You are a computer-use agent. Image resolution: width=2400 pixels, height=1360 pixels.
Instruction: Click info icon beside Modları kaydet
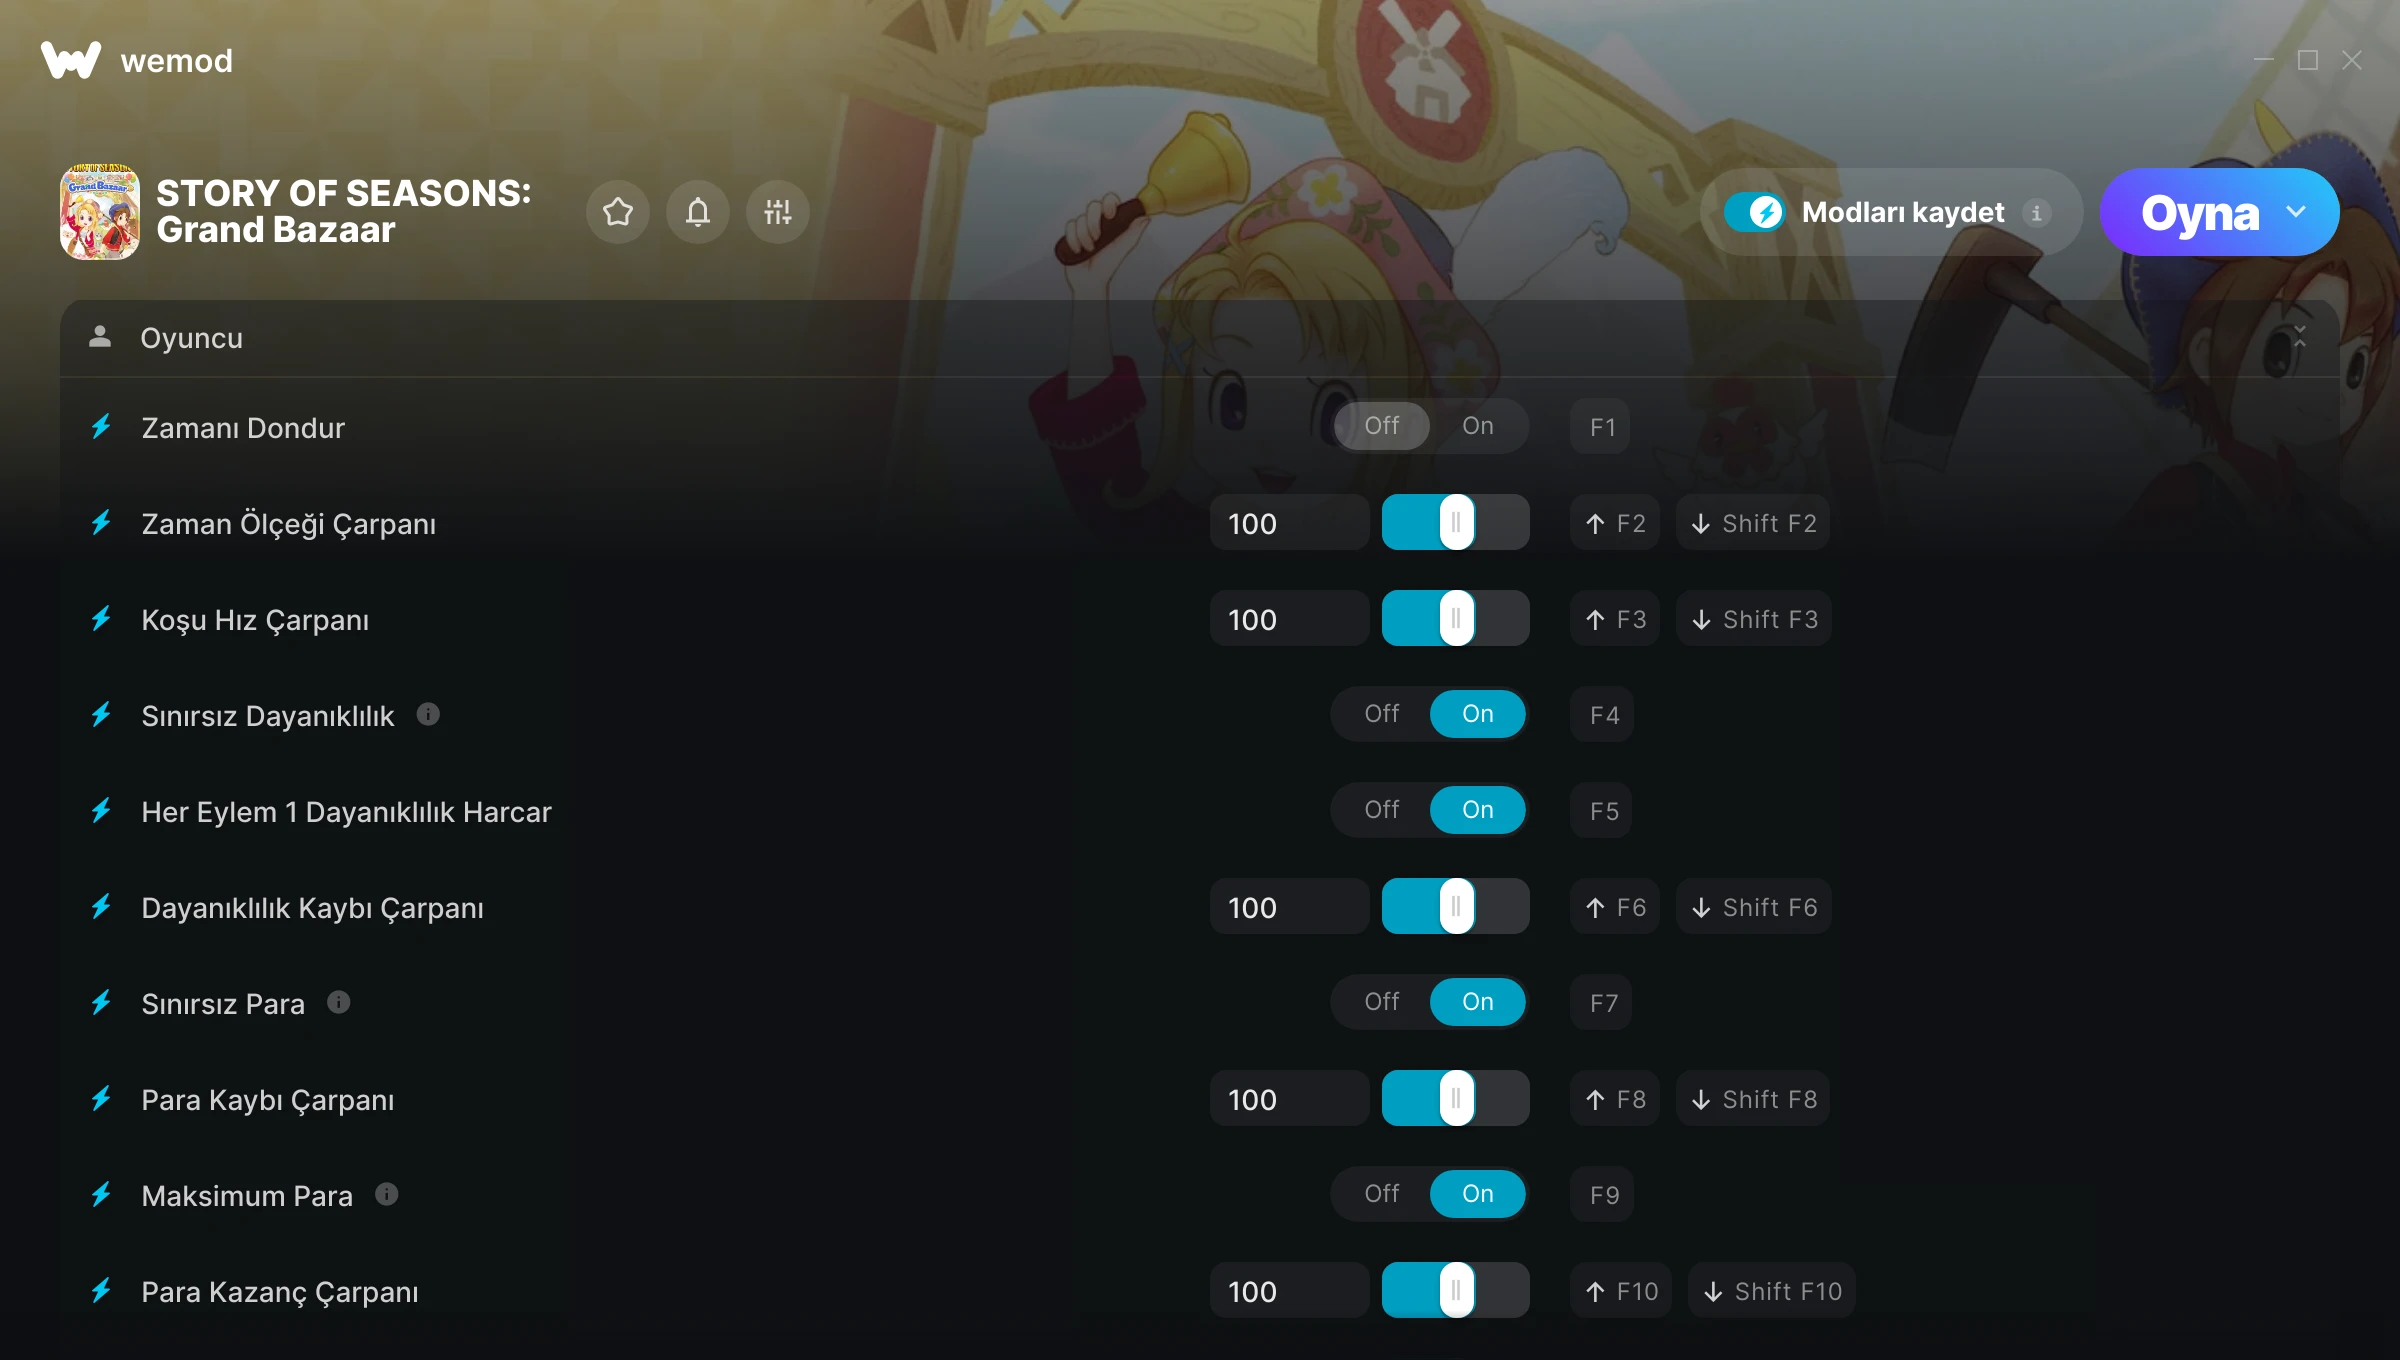click(2036, 213)
